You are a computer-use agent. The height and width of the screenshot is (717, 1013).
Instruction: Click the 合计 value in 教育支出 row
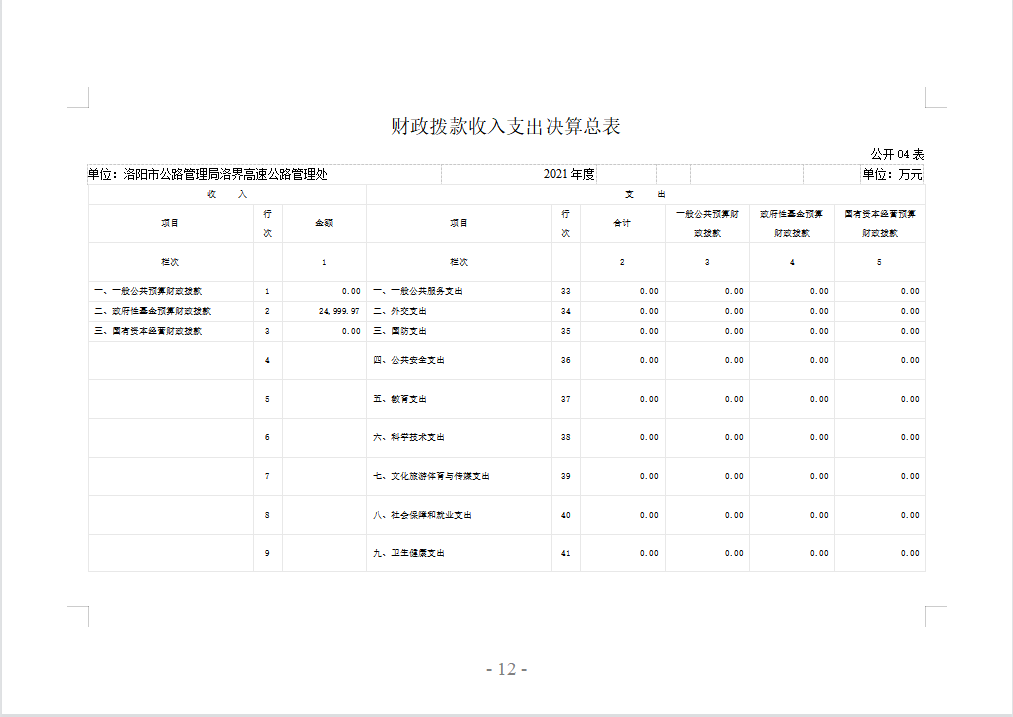click(649, 399)
